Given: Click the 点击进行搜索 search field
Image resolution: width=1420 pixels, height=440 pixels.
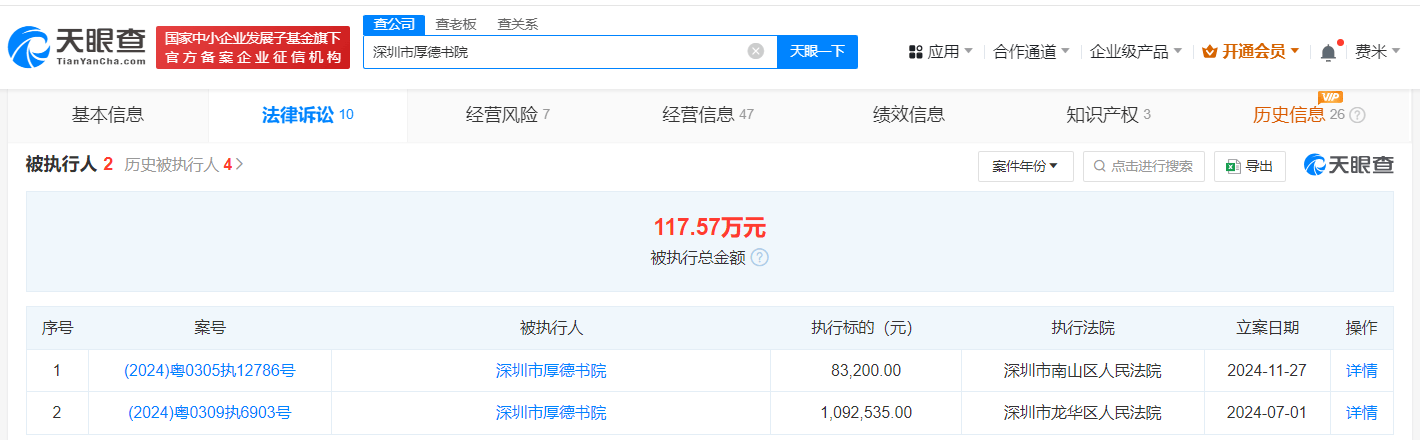Looking at the screenshot, I should point(1143,166).
